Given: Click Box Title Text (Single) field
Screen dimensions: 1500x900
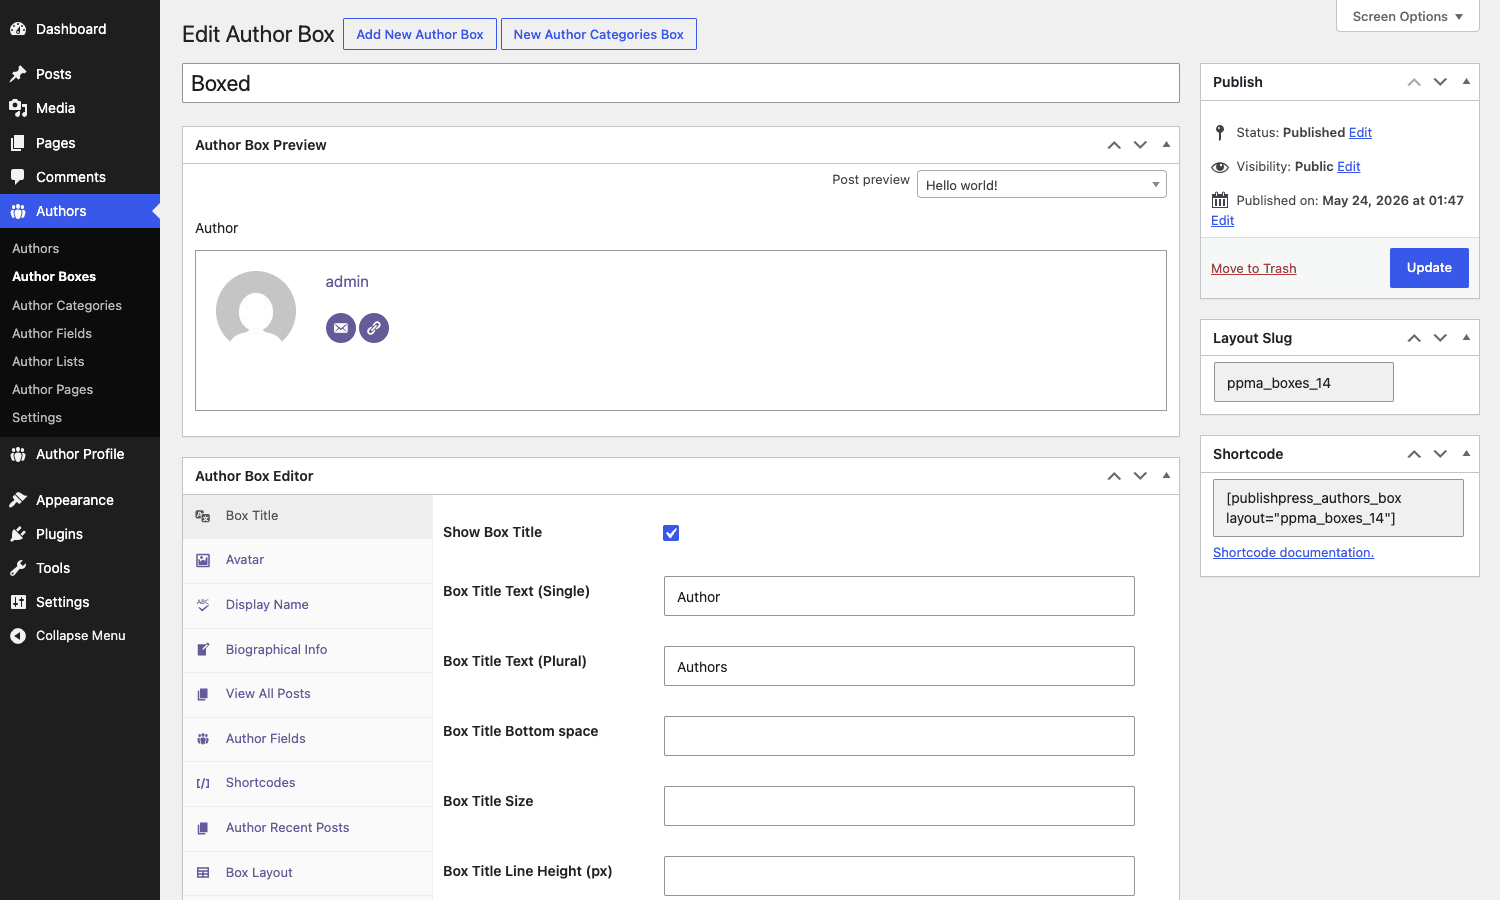Looking at the screenshot, I should [899, 596].
